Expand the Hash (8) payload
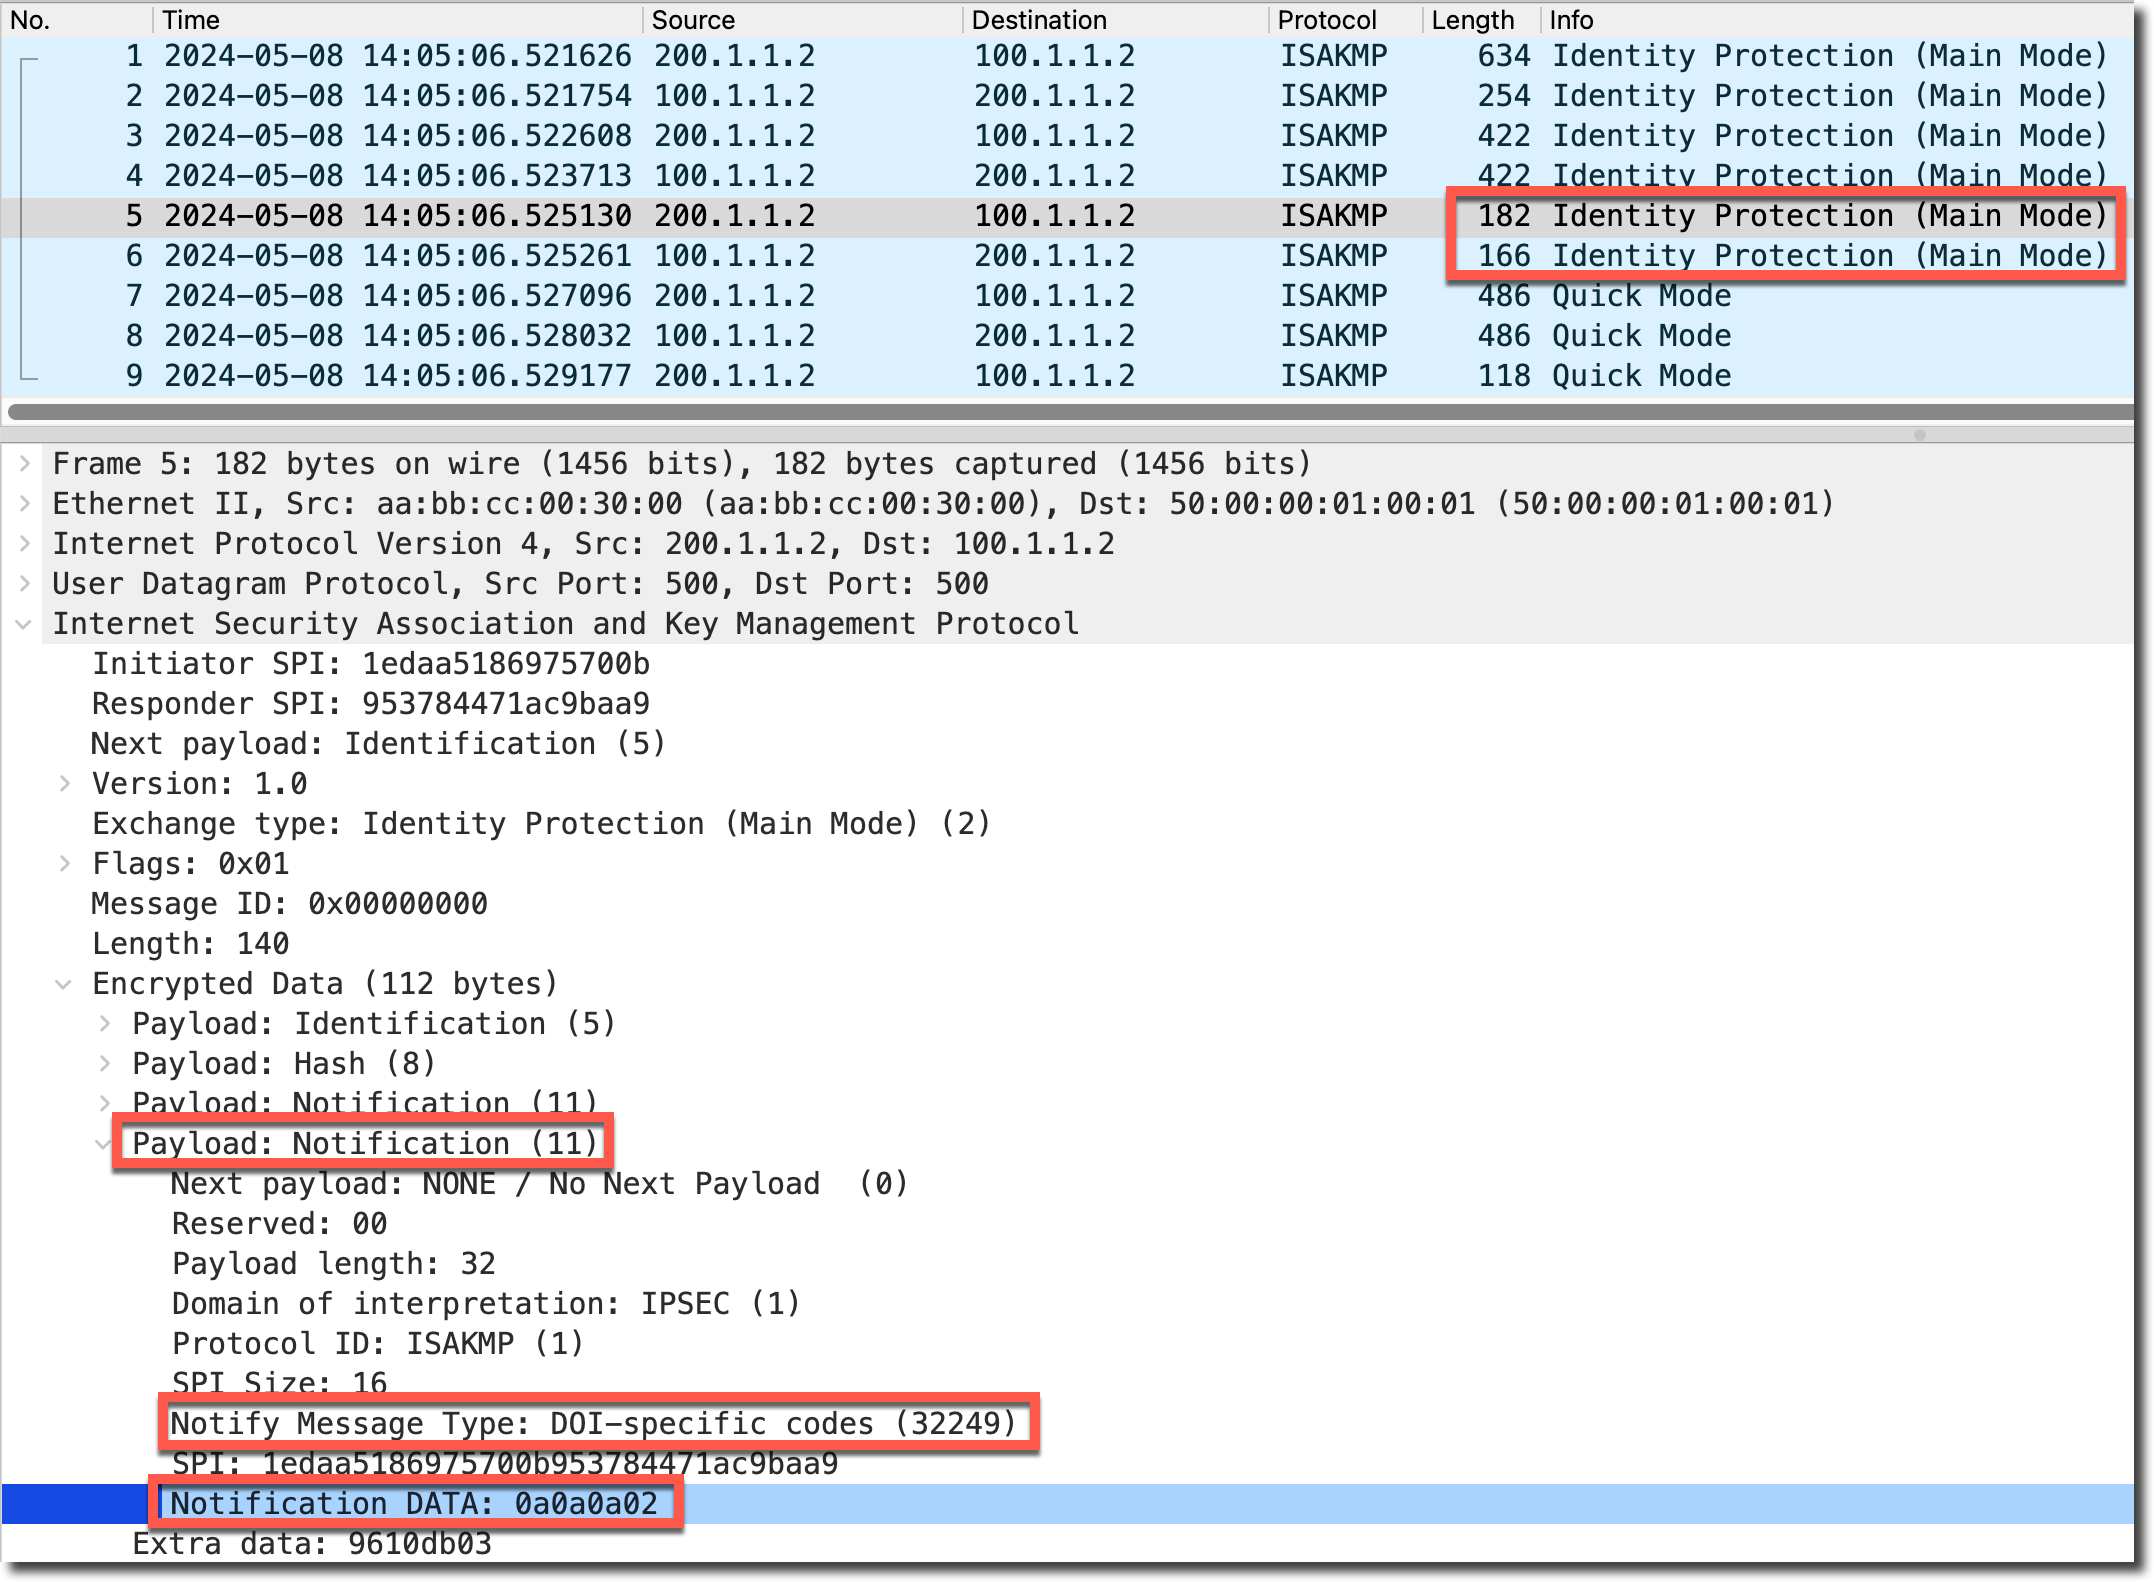The image size is (2154, 1582). click(x=105, y=1064)
